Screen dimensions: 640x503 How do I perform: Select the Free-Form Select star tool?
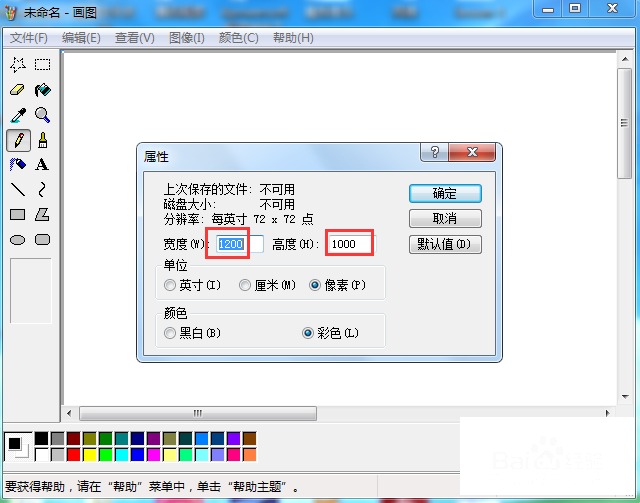click(x=18, y=65)
